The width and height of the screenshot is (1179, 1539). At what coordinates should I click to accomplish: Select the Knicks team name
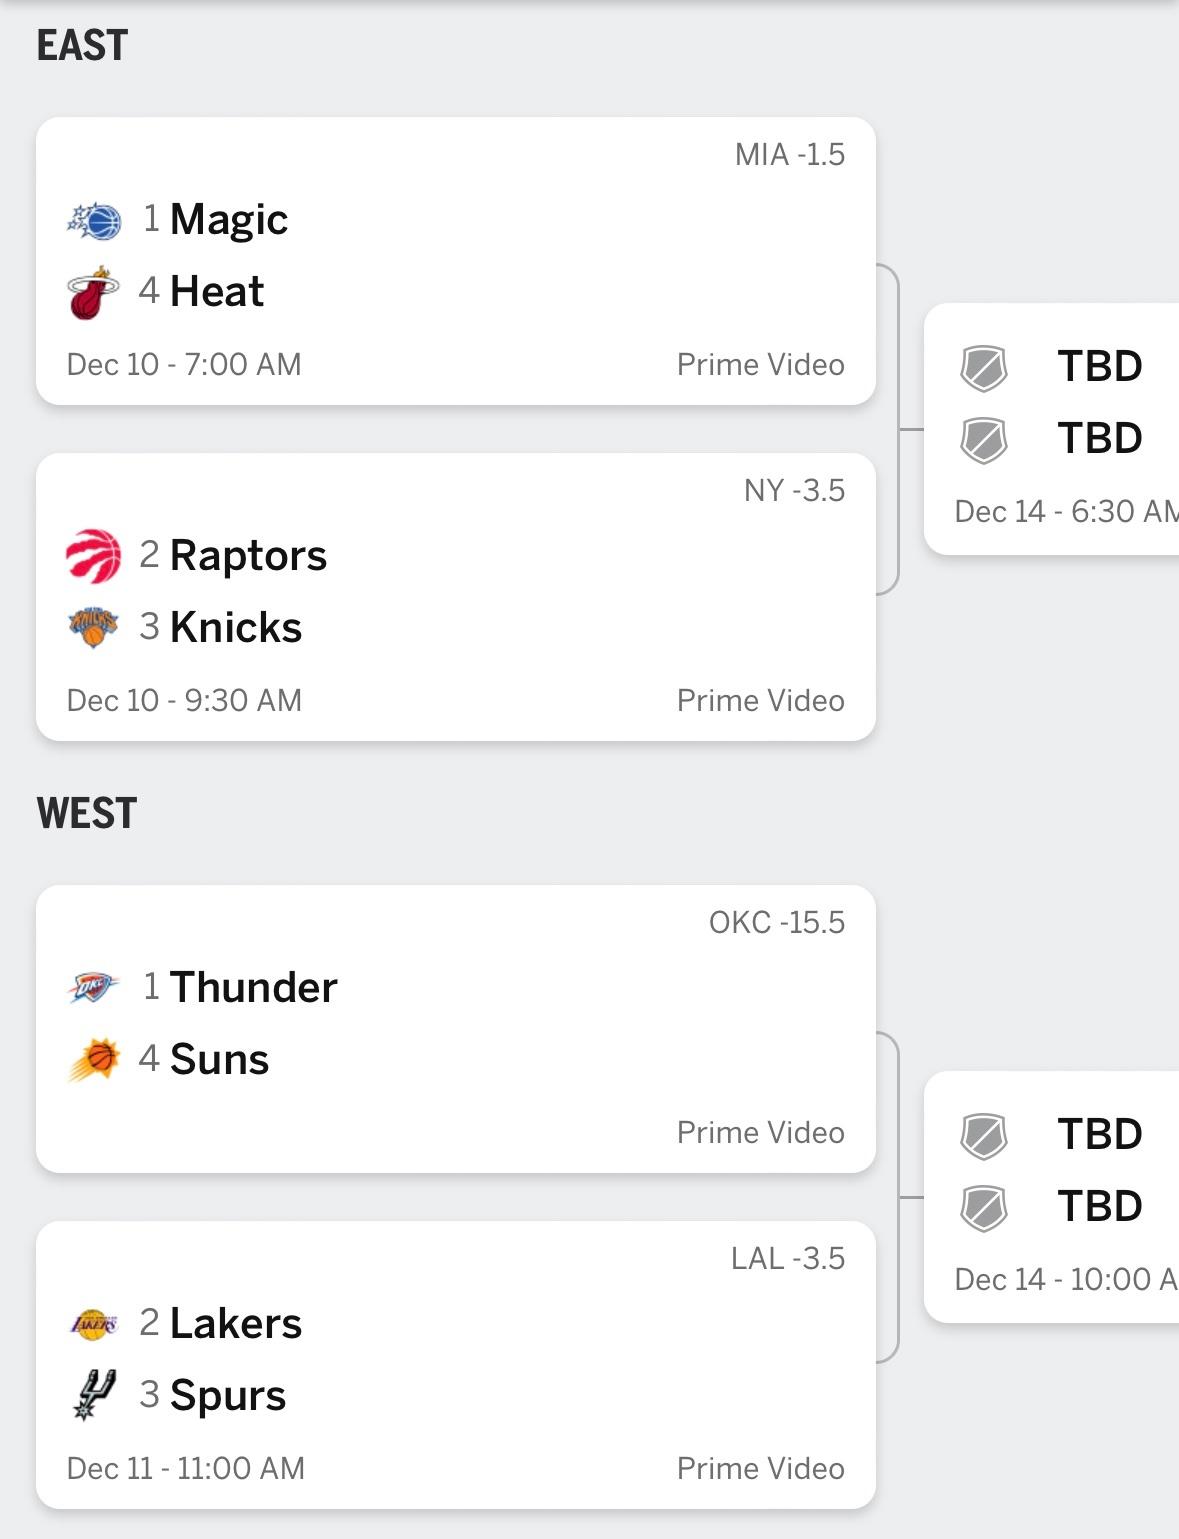[236, 628]
